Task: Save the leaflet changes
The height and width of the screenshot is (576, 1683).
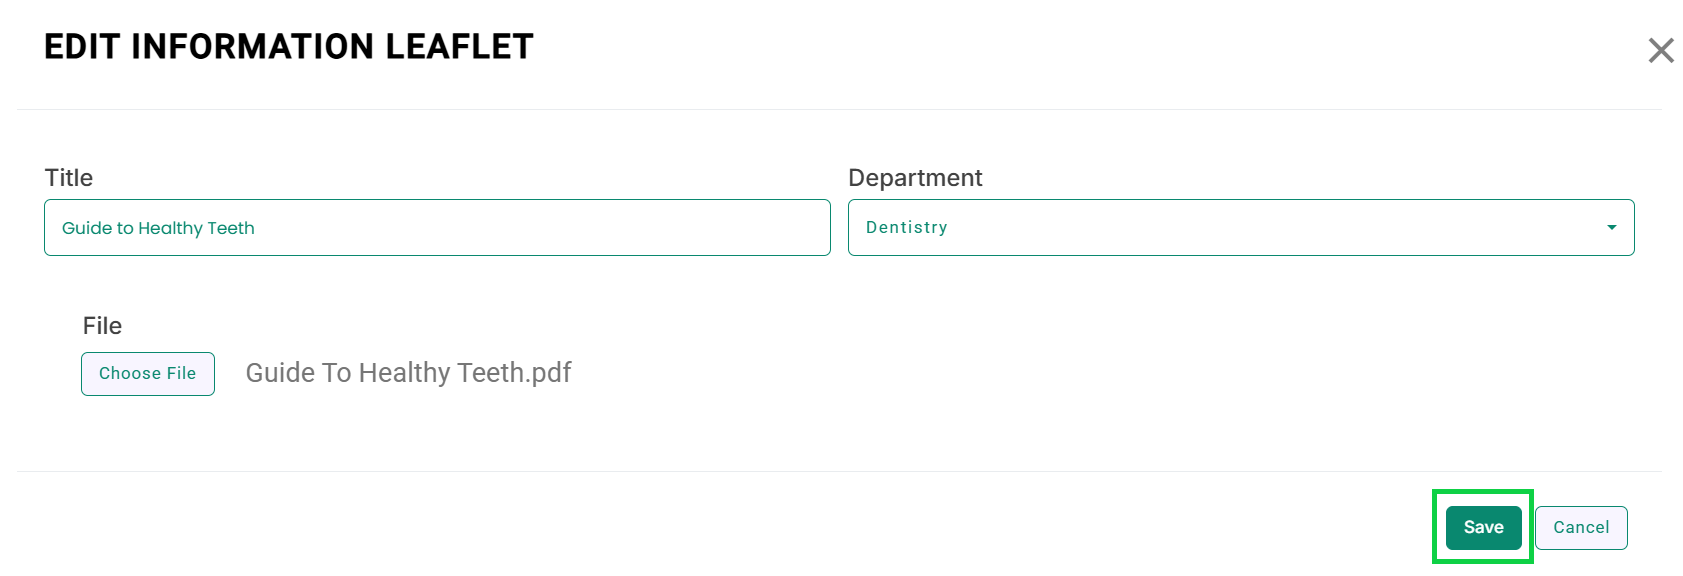Action: (x=1483, y=527)
